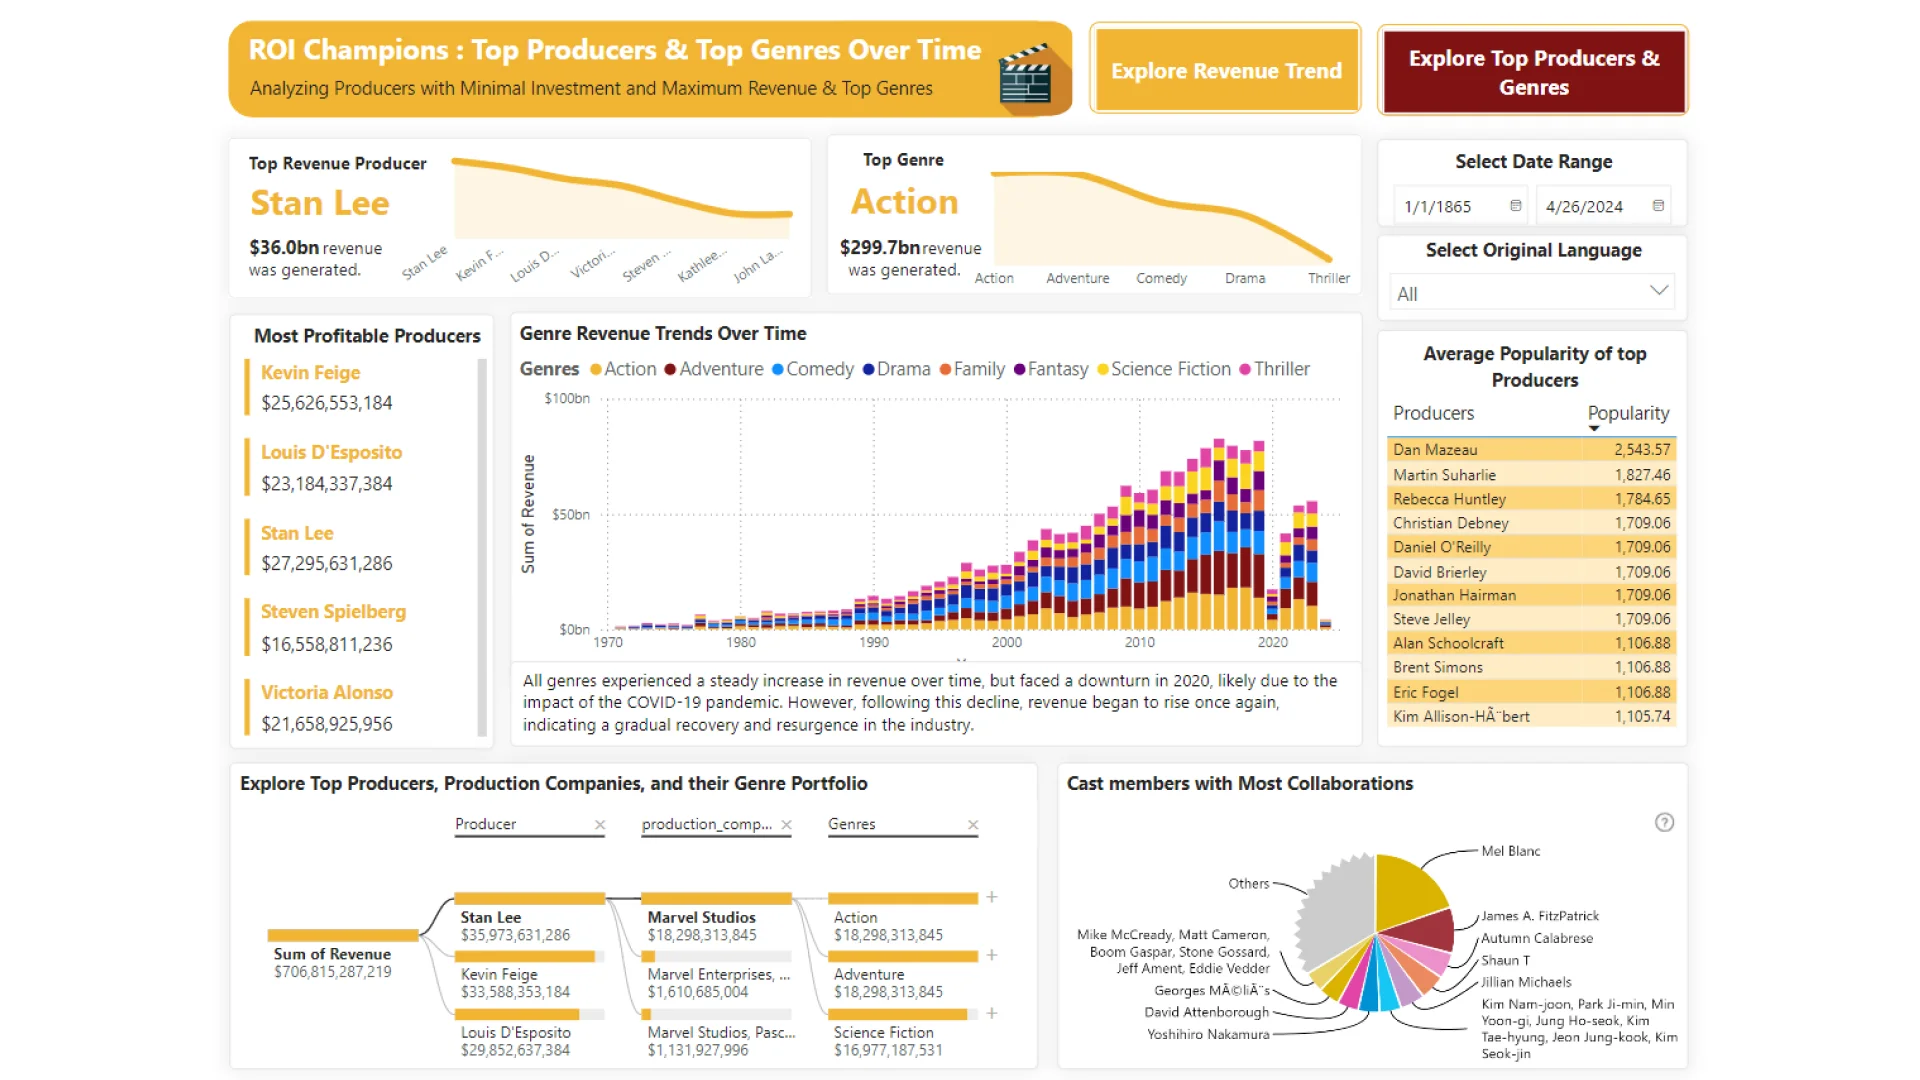
Task: Click Adventure label on Top Genre sparkline
Action: pos(1077,278)
